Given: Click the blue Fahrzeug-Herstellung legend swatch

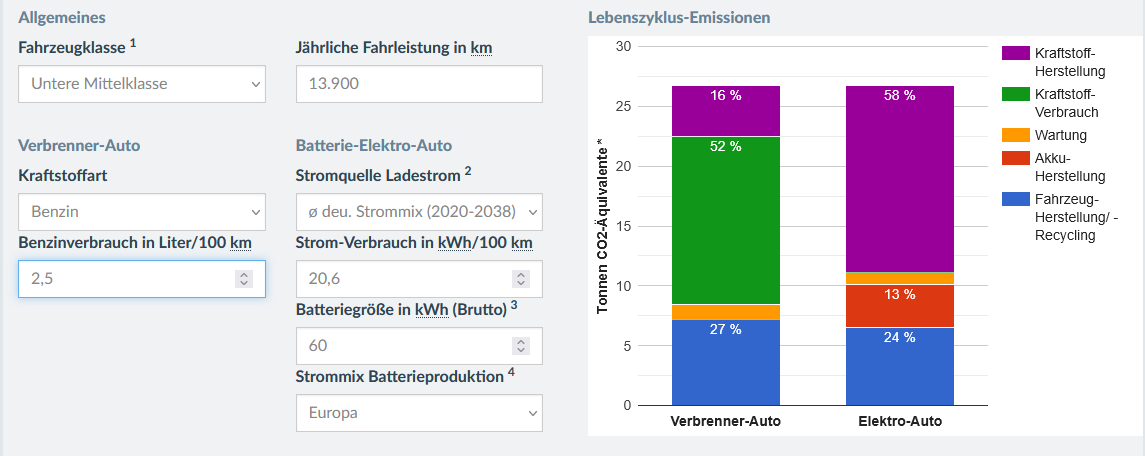Looking at the screenshot, I should [1015, 199].
